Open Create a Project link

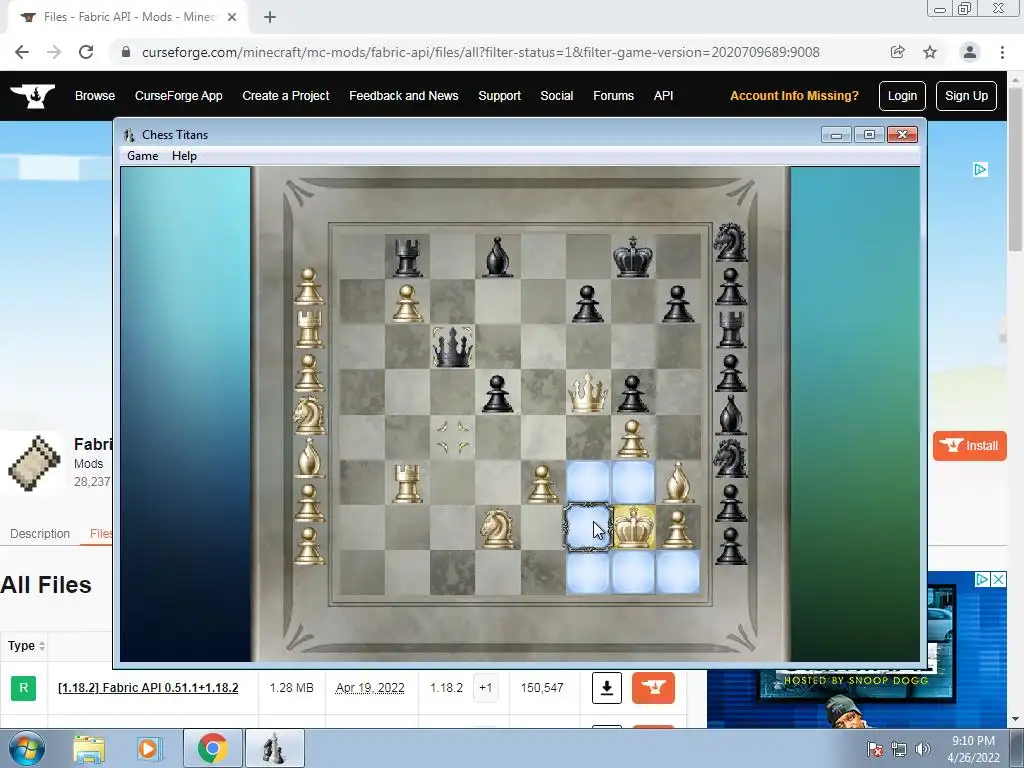coord(285,95)
